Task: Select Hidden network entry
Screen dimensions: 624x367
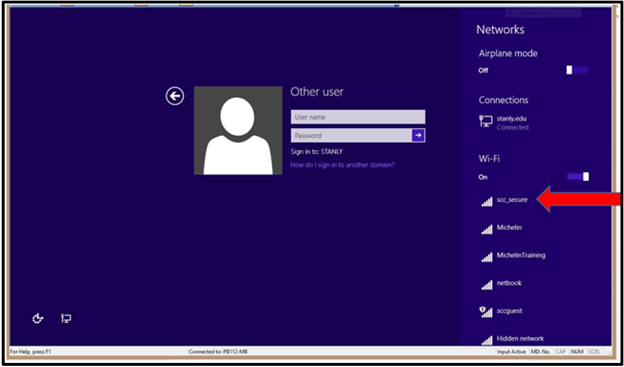Action: (x=520, y=338)
